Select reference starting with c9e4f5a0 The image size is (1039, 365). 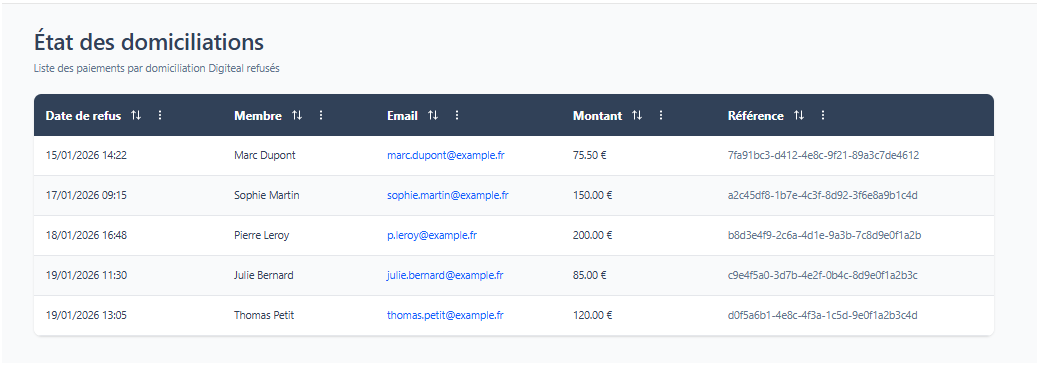click(822, 276)
